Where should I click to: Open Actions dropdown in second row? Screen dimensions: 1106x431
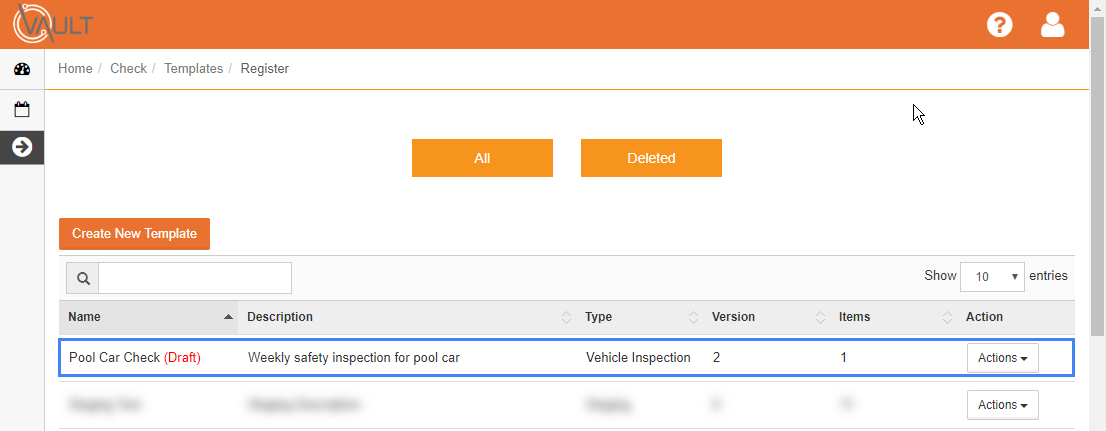click(1002, 405)
